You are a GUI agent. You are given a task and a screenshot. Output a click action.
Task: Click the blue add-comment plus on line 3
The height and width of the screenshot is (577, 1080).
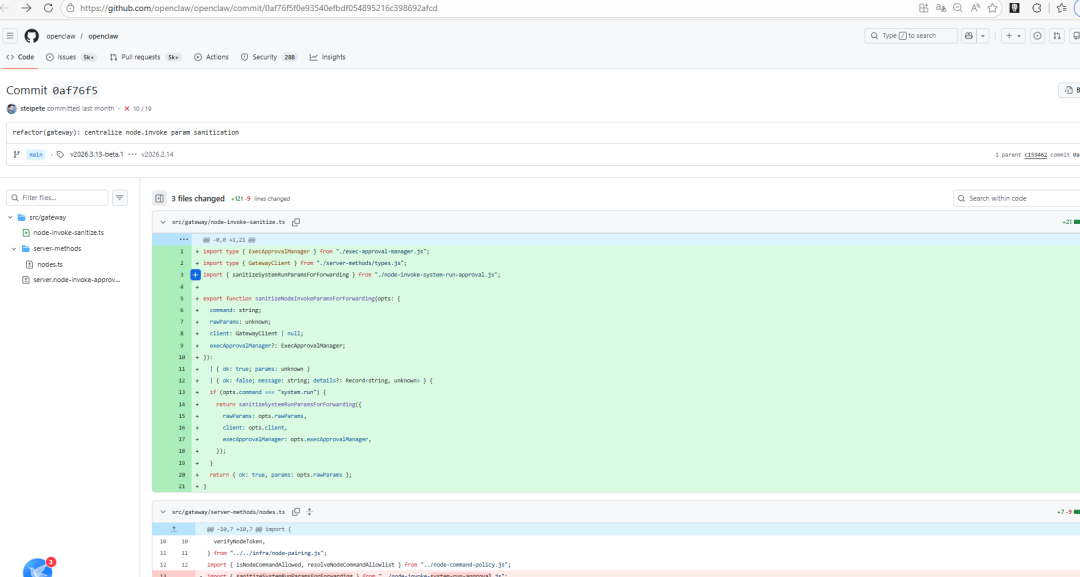coord(196,274)
